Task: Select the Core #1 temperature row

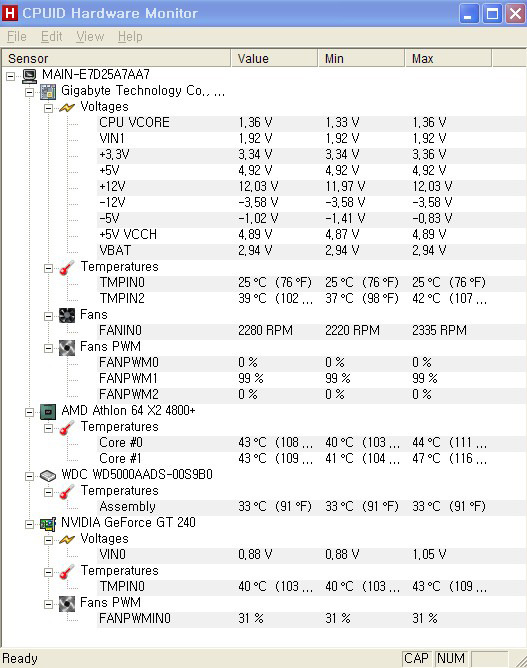Action: 311,459
